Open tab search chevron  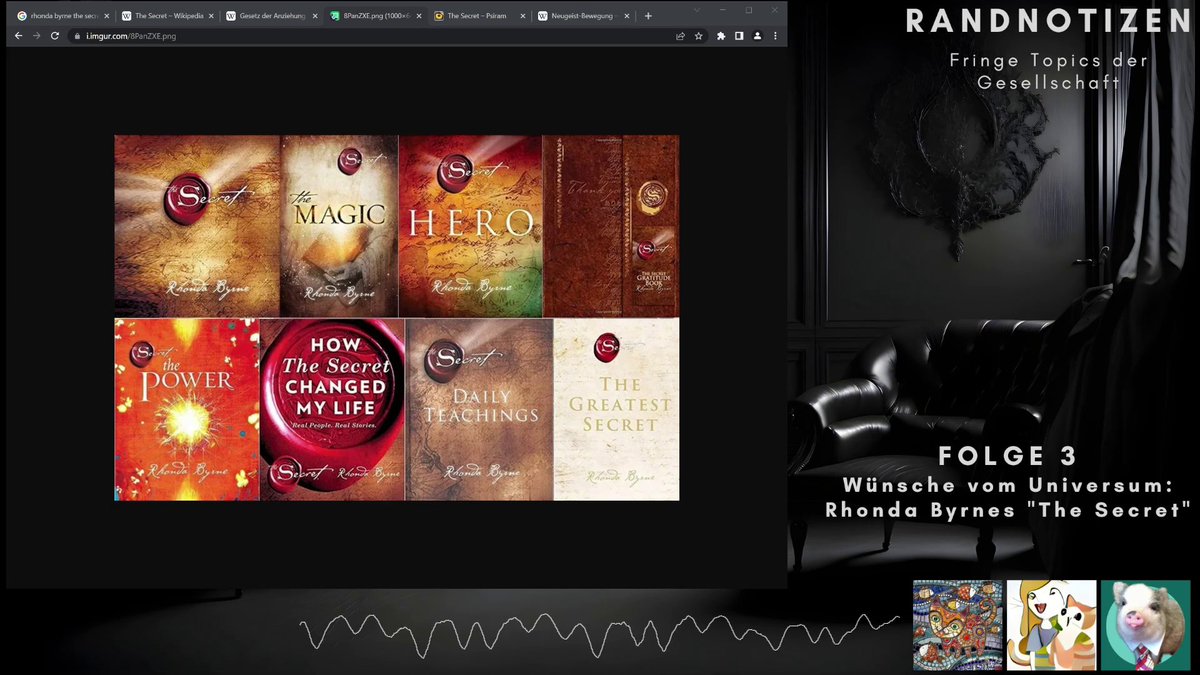coord(695,10)
